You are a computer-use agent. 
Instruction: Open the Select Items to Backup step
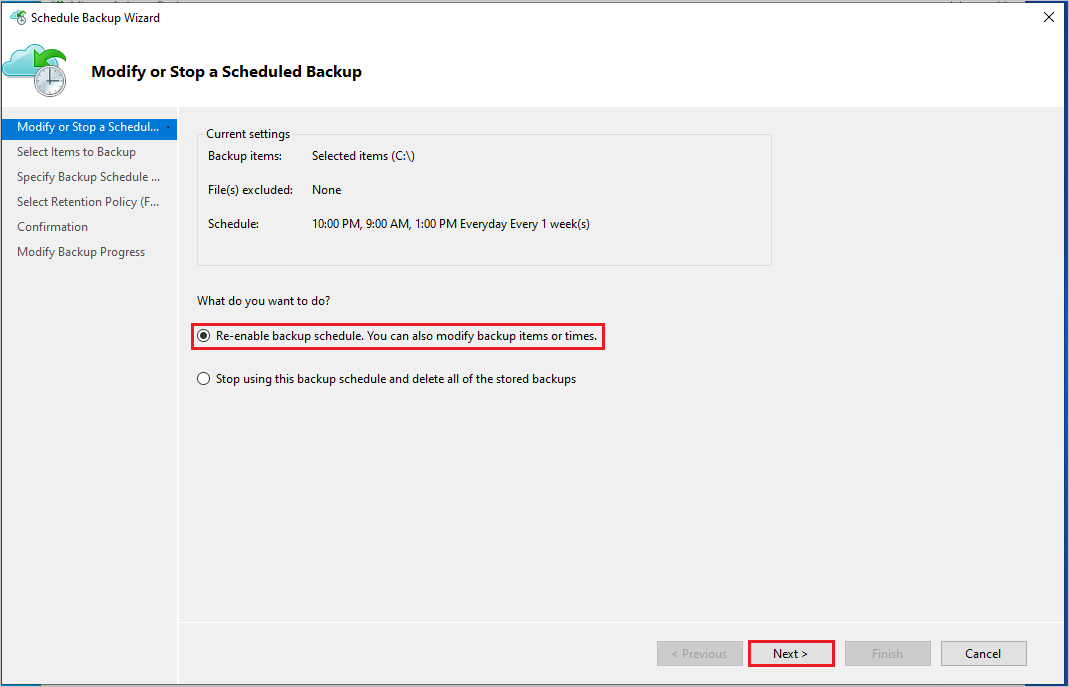tap(76, 151)
